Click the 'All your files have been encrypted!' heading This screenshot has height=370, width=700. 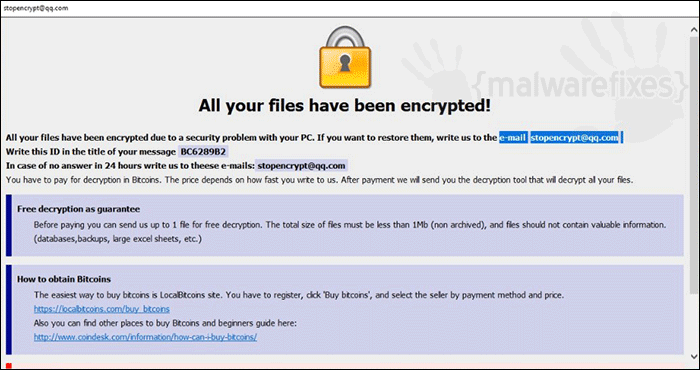click(344, 106)
